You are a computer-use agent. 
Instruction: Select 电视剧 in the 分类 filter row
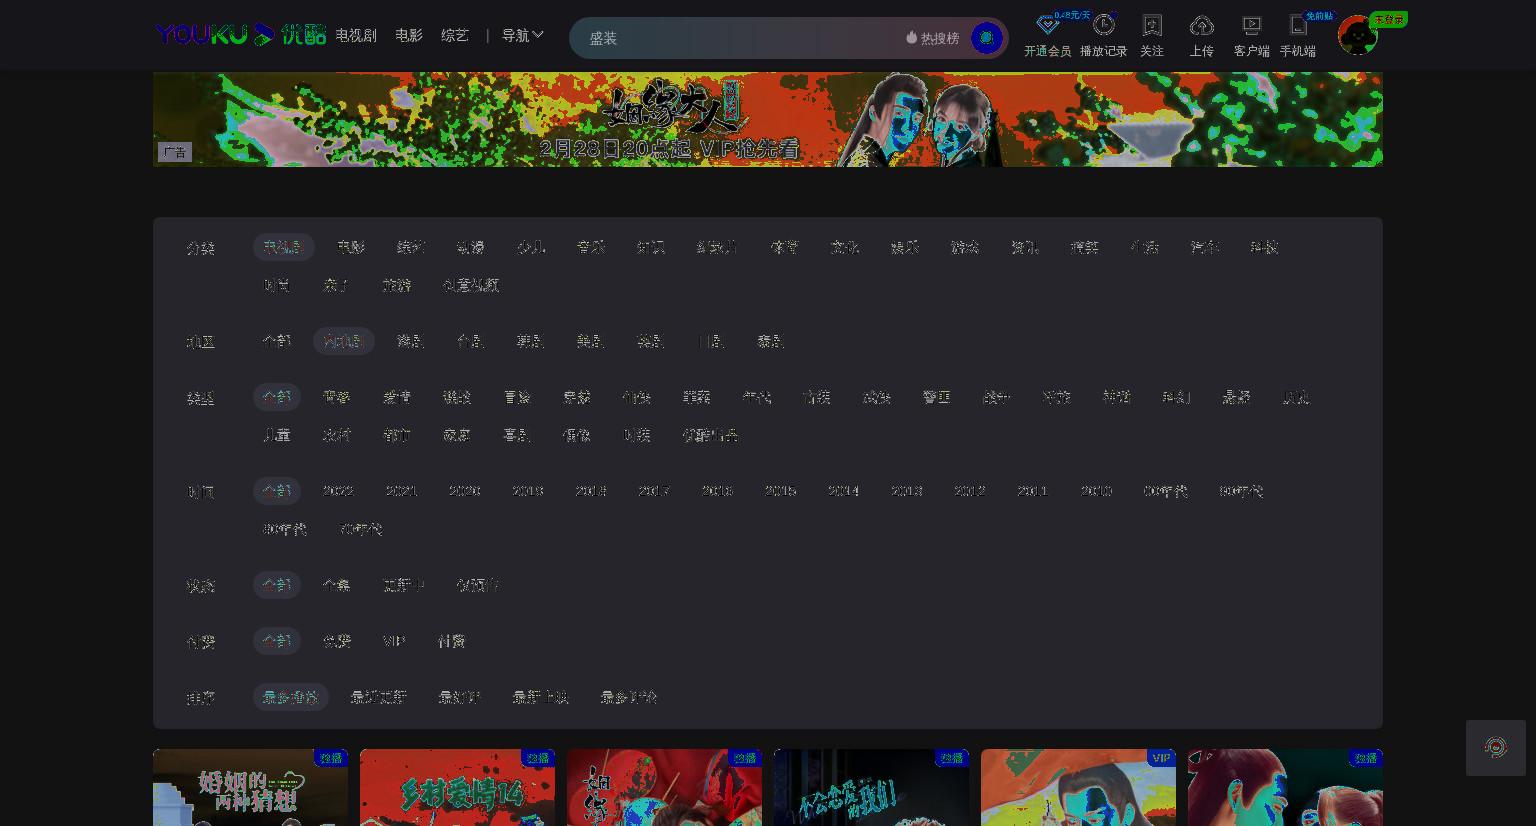pyautogui.click(x=283, y=247)
